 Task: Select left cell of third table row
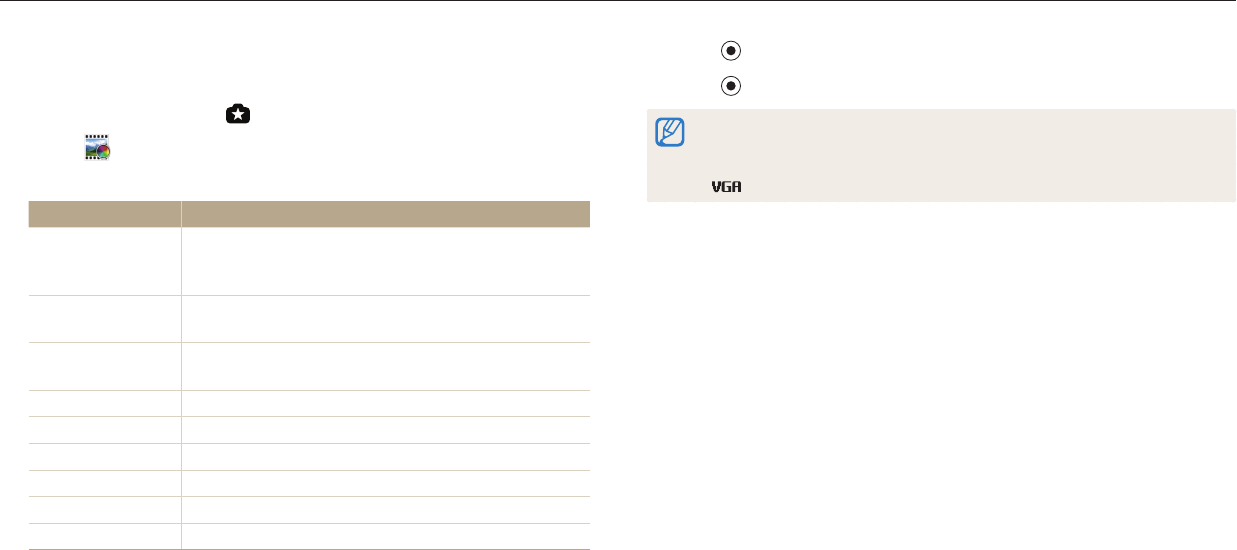[x=104, y=366]
